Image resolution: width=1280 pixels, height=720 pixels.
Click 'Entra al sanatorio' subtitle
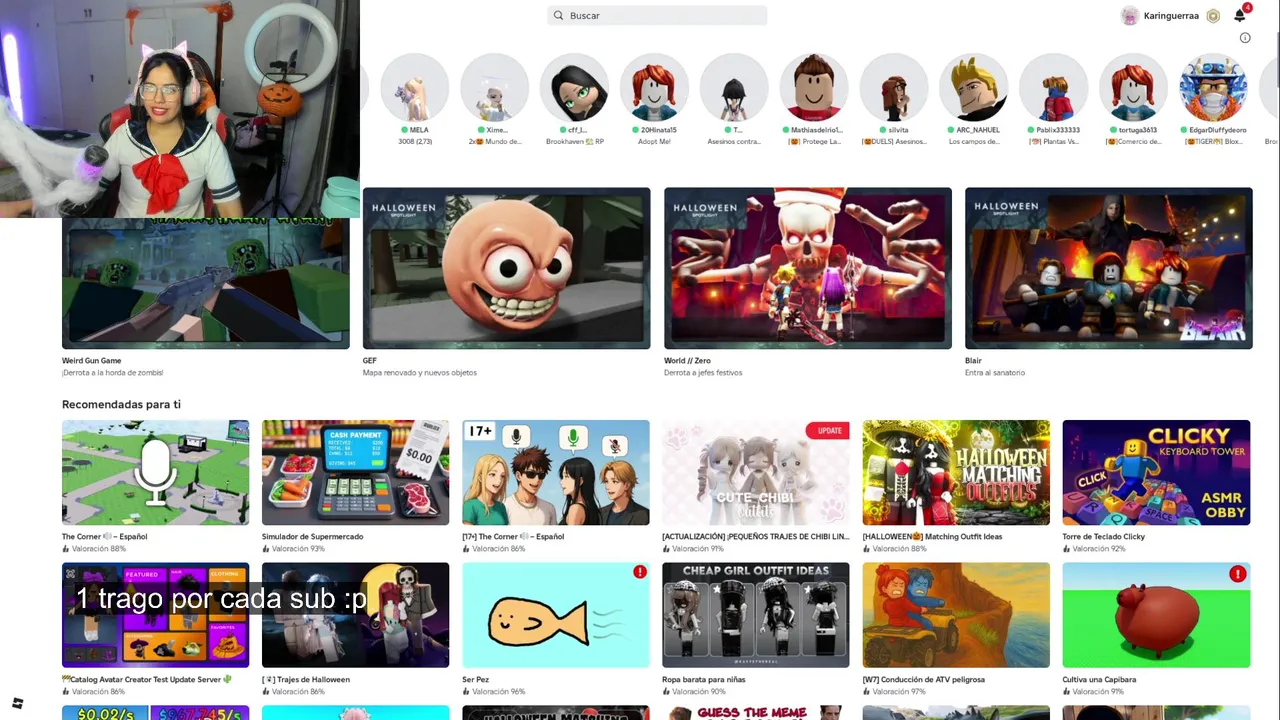(x=995, y=373)
